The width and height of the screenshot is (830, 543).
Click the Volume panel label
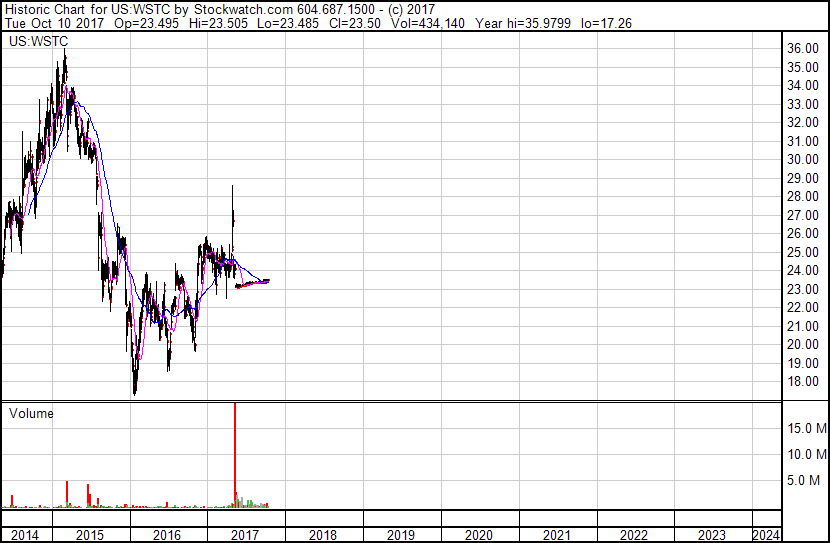click(x=31, y=413)
